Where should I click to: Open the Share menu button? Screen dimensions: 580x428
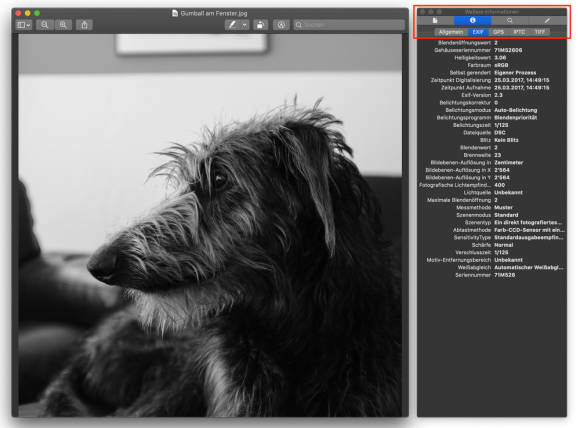tap(84, 25)
